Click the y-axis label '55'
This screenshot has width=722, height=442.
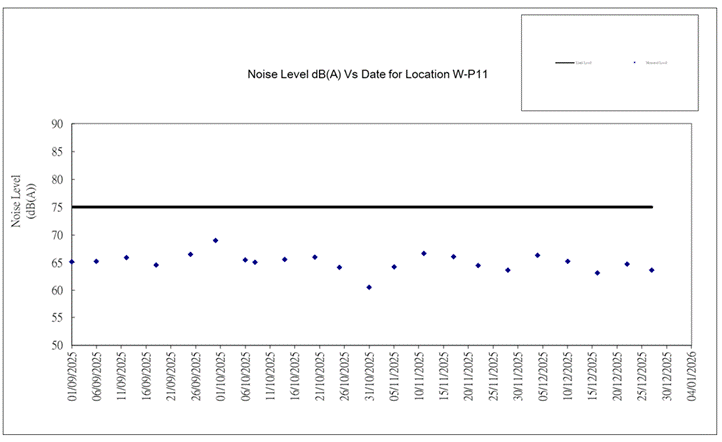pos(57,318)
